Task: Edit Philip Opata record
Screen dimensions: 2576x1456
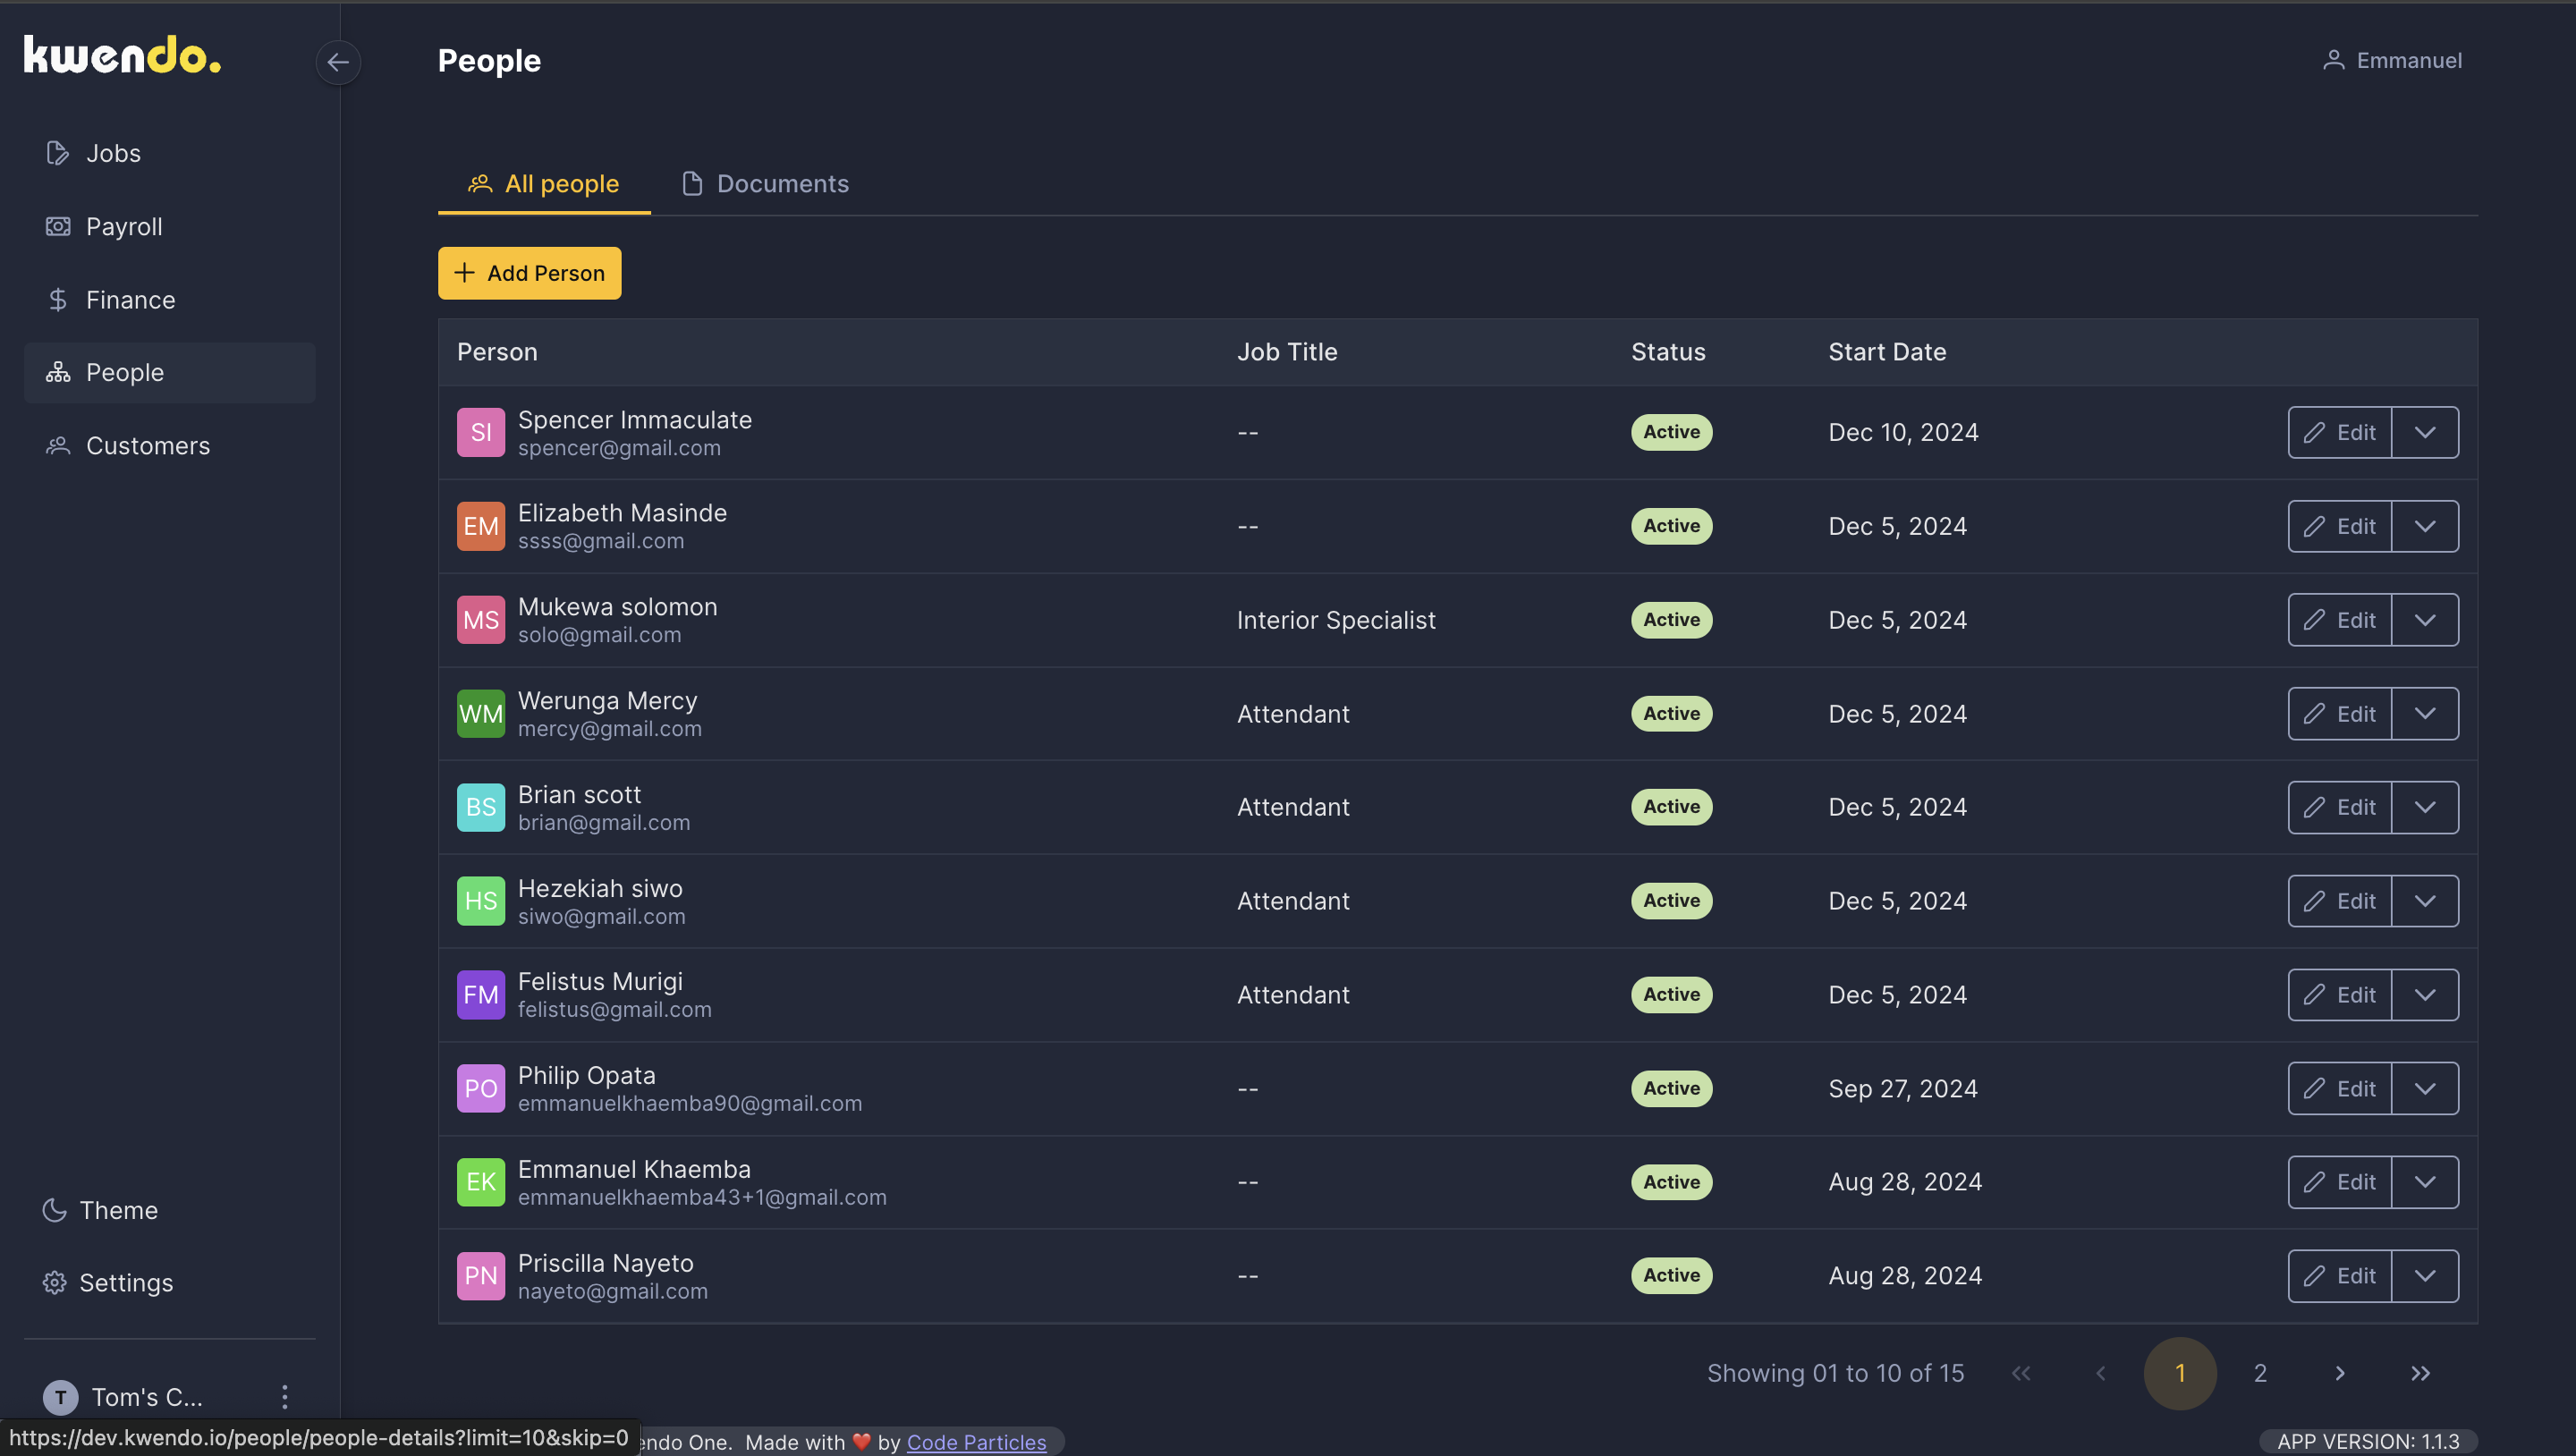Action: [2340, 1089]
